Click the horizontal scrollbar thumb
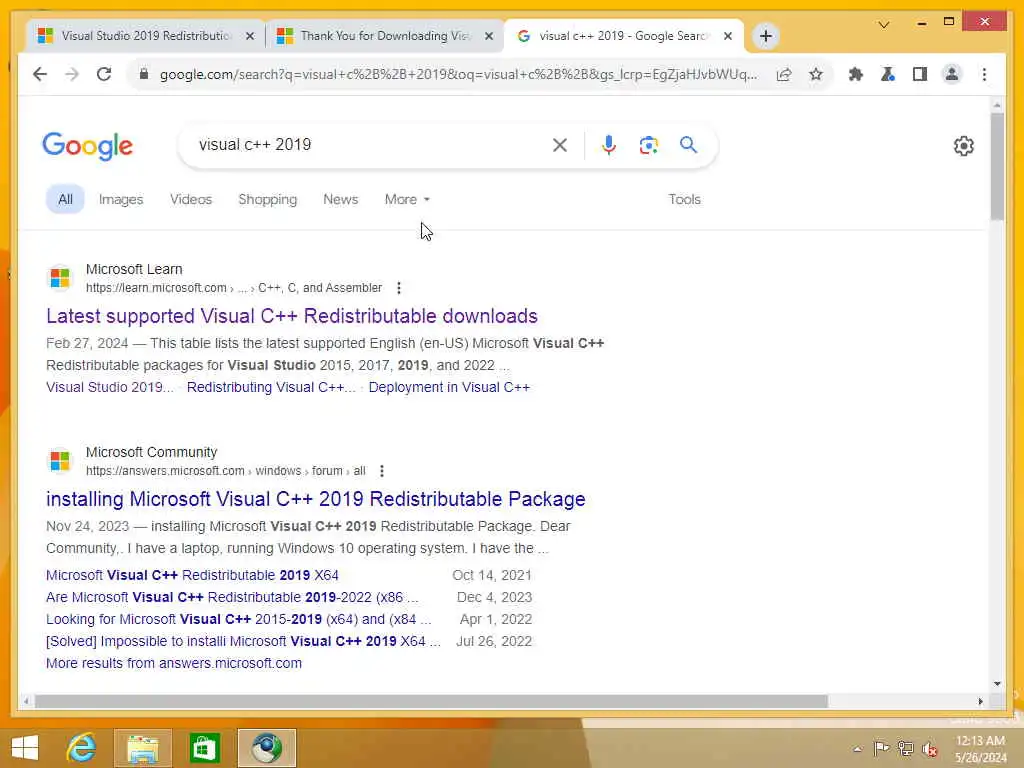Screen dimensions: 1024x768 click(431, 701)
